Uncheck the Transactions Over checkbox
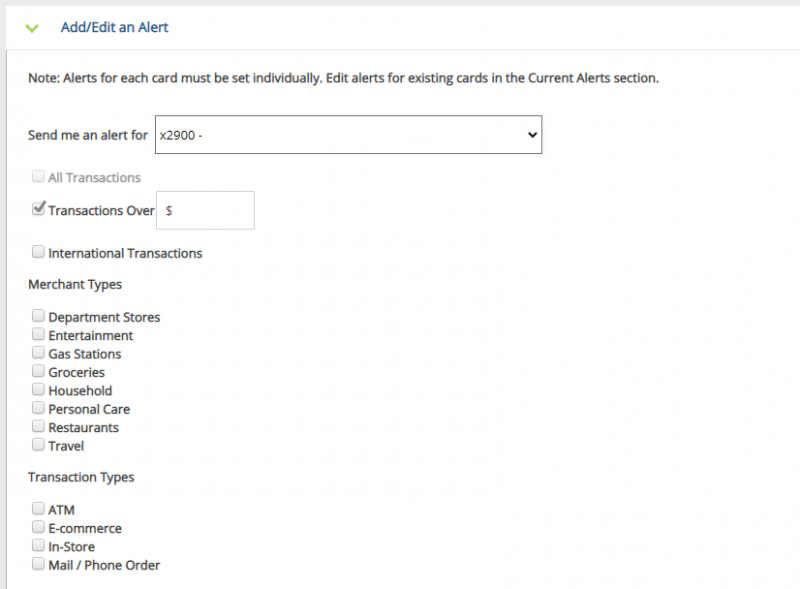The width and height of the screenshot is (800, 589). tap(39, 210)
